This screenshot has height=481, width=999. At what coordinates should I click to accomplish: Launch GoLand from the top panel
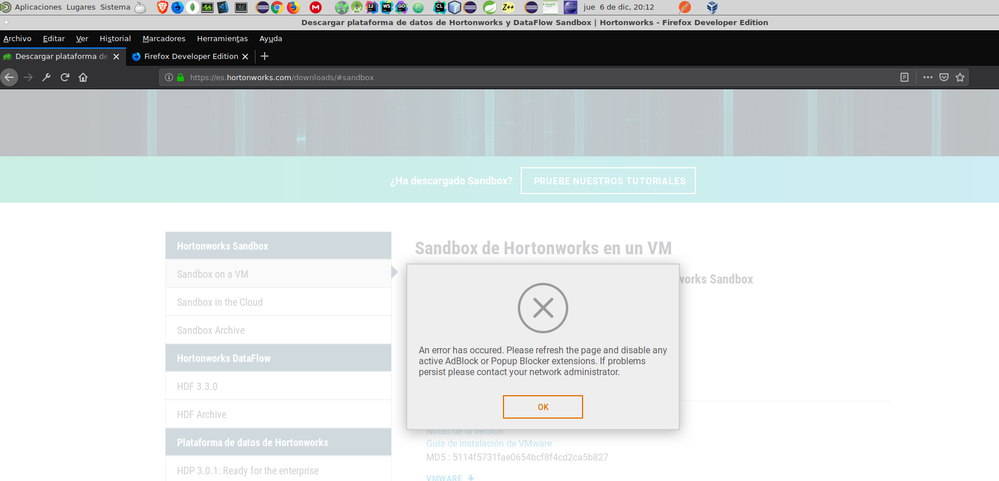[x=401, y=7]
